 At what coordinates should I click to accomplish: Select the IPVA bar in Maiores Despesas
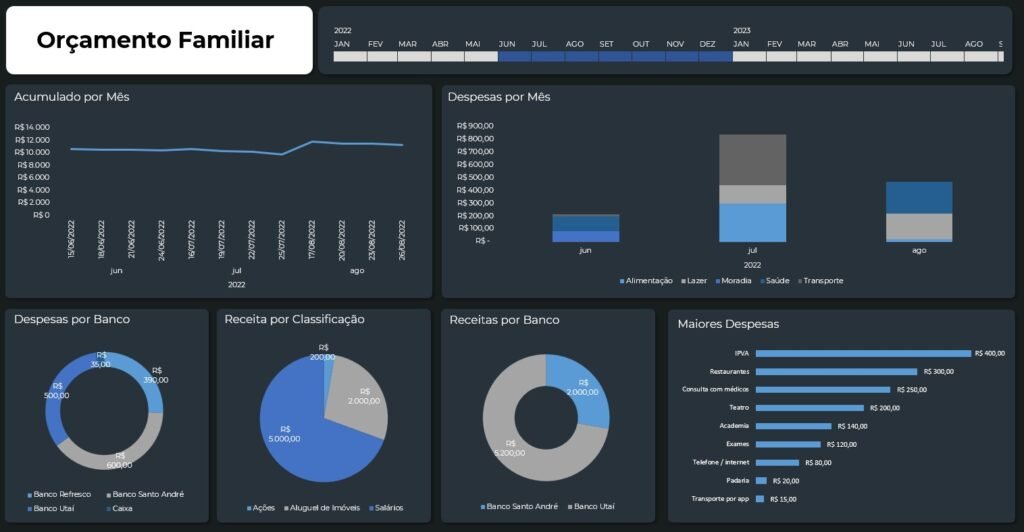[x=863, y=353]
